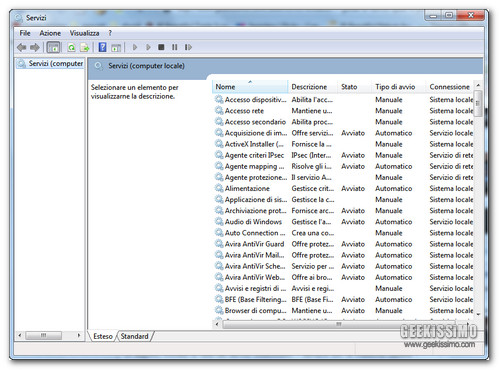Select the Auto Connection service
This screenshot has height=370, width=499.
point(344,233)
